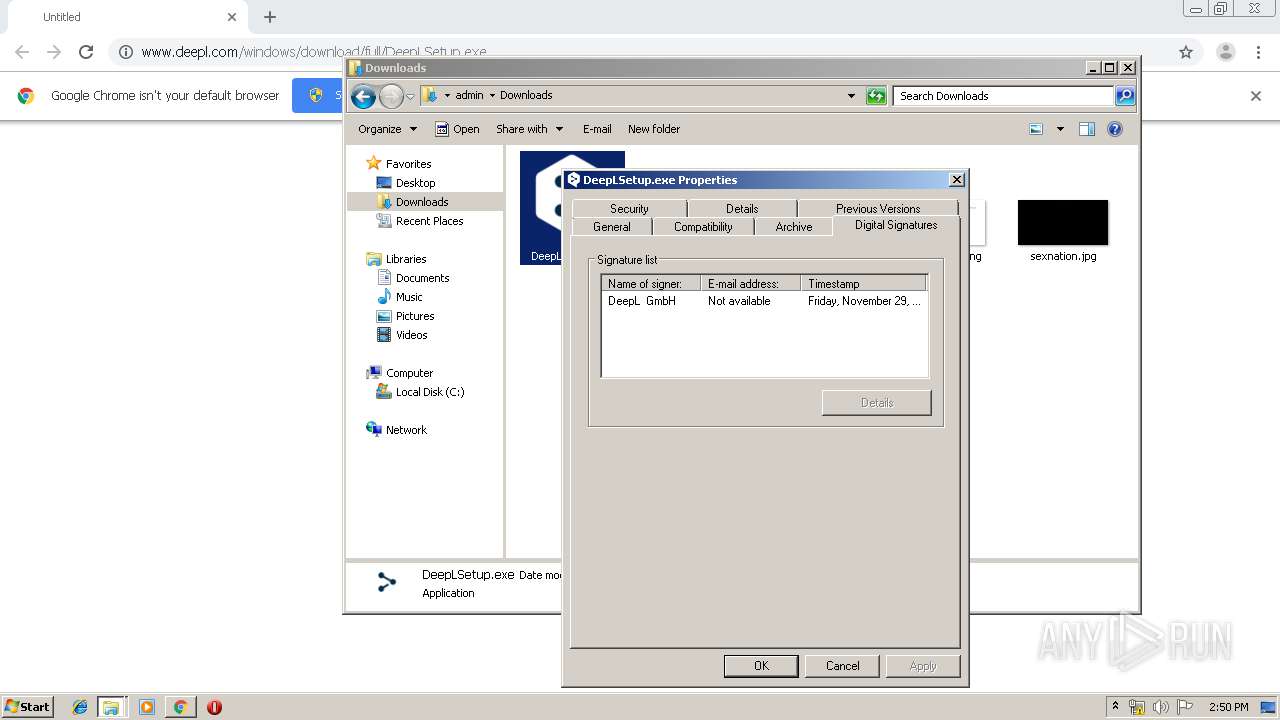This screenshot has height=720, width=1280.
Task: Select Desktop in the navigation pane
Action: tap(415, 183)
